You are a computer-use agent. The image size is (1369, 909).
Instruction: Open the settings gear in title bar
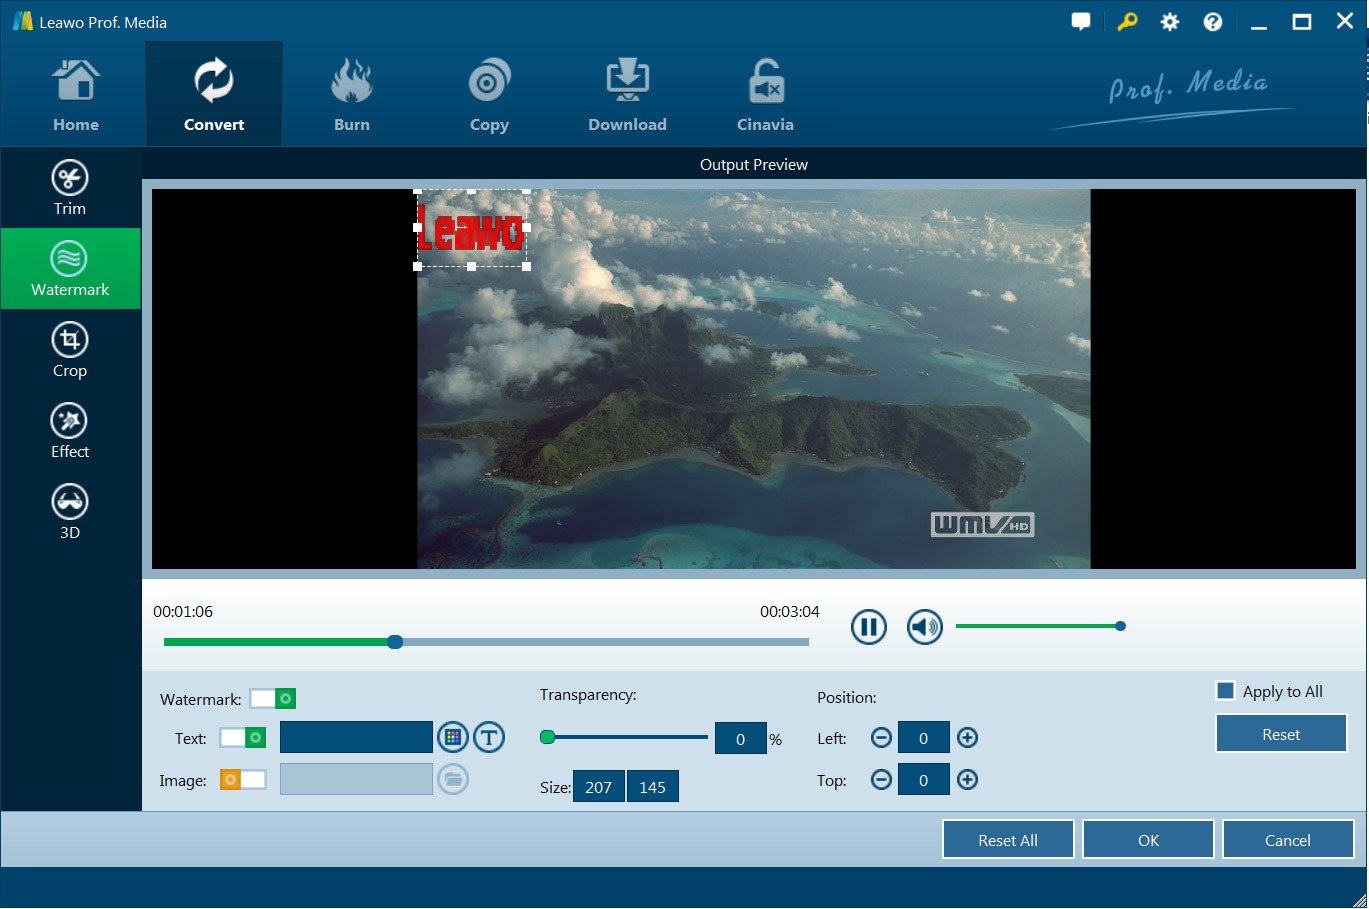[1169, 22]
